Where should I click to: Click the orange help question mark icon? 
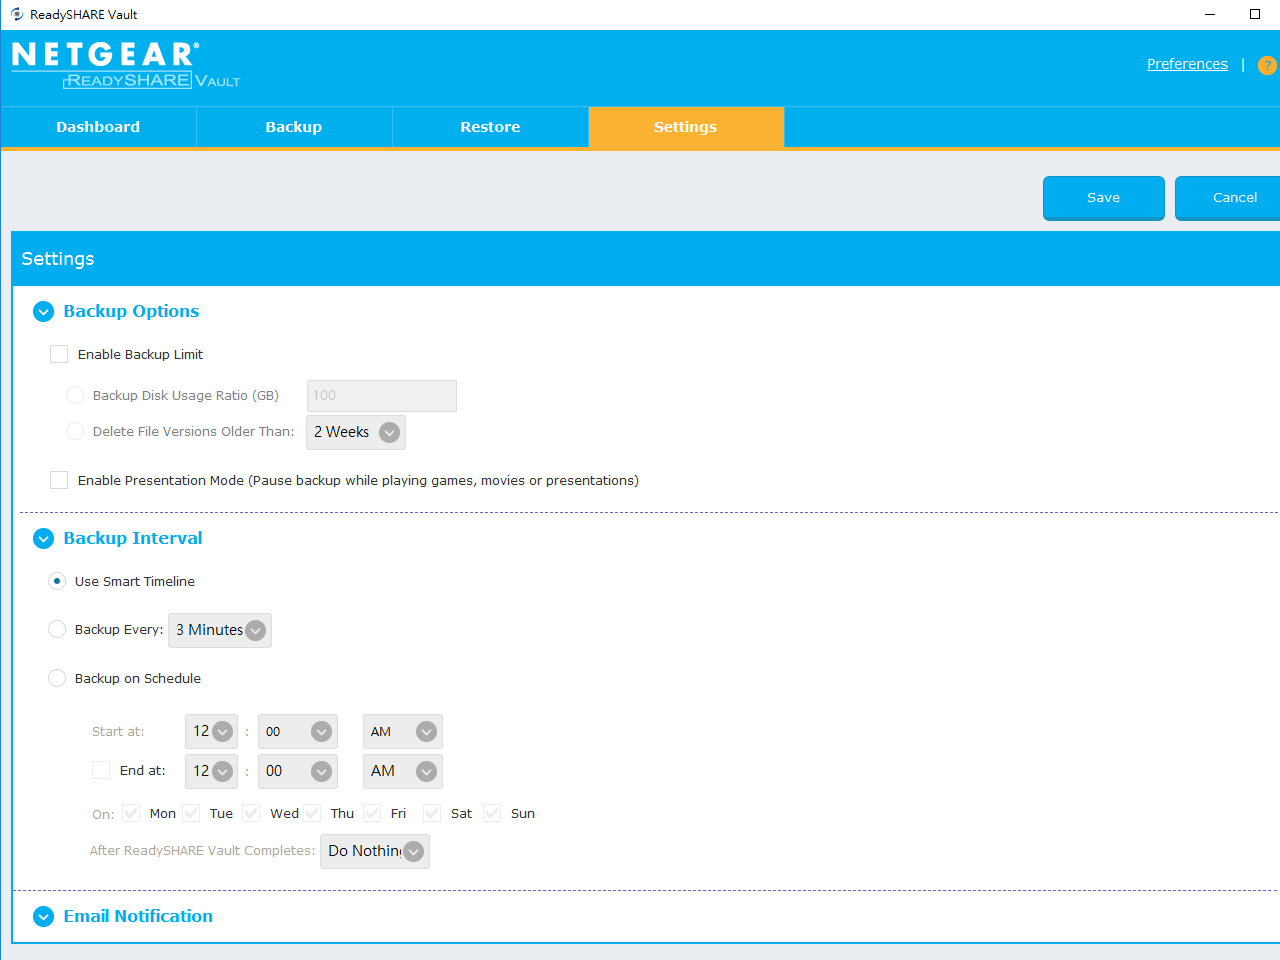click(1267, 66)
